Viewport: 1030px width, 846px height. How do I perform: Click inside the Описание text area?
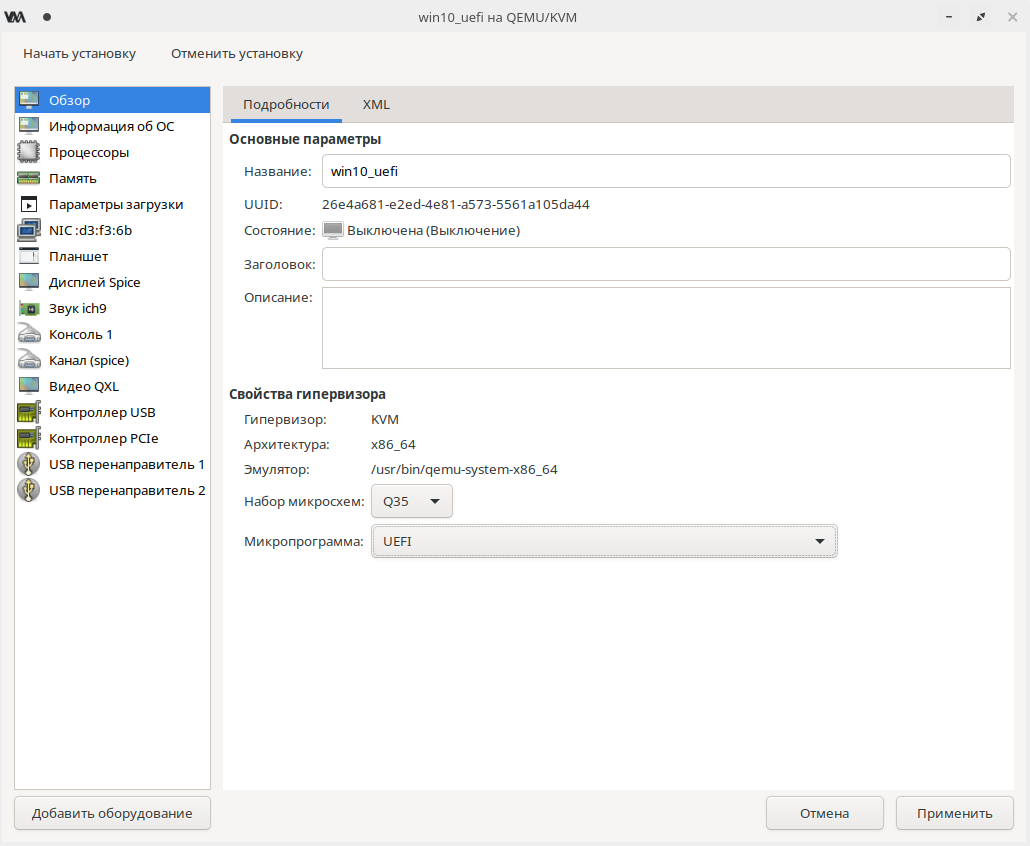click(666, 328)
